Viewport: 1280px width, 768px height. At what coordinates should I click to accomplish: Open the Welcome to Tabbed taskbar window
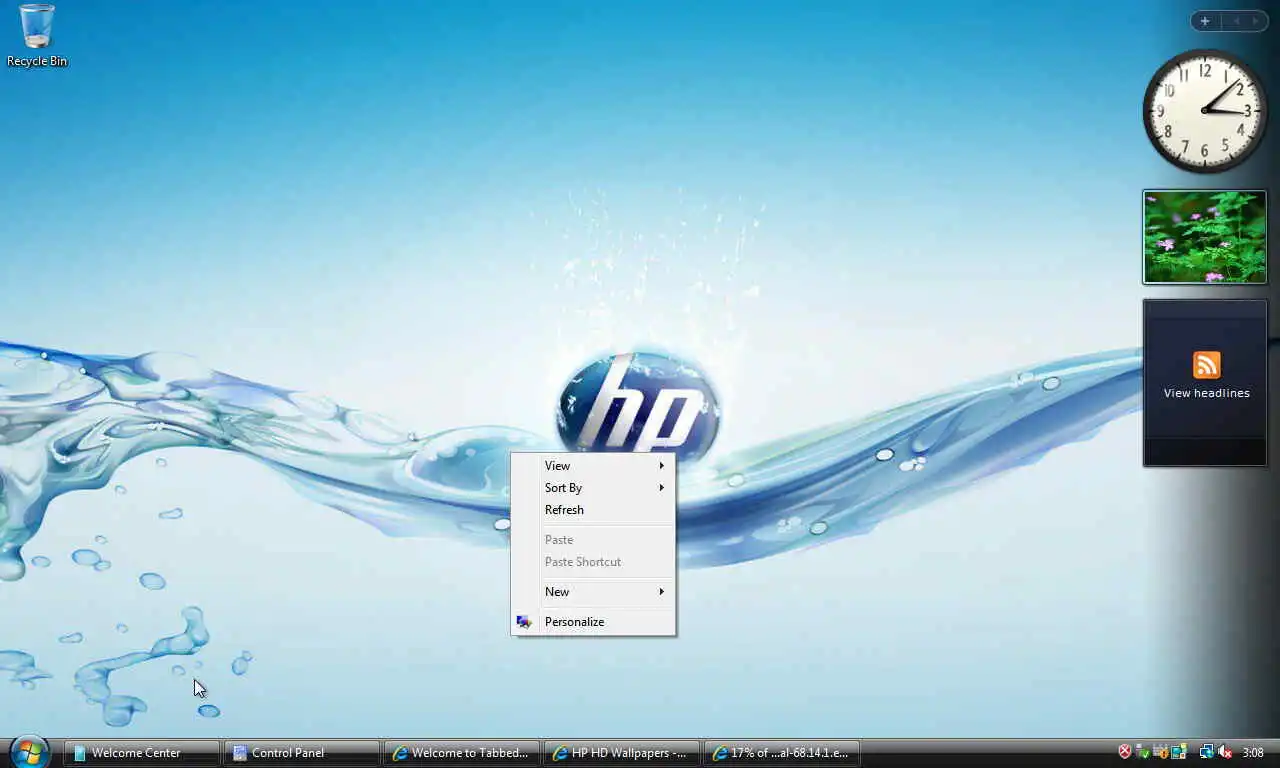tap(462, 753)
